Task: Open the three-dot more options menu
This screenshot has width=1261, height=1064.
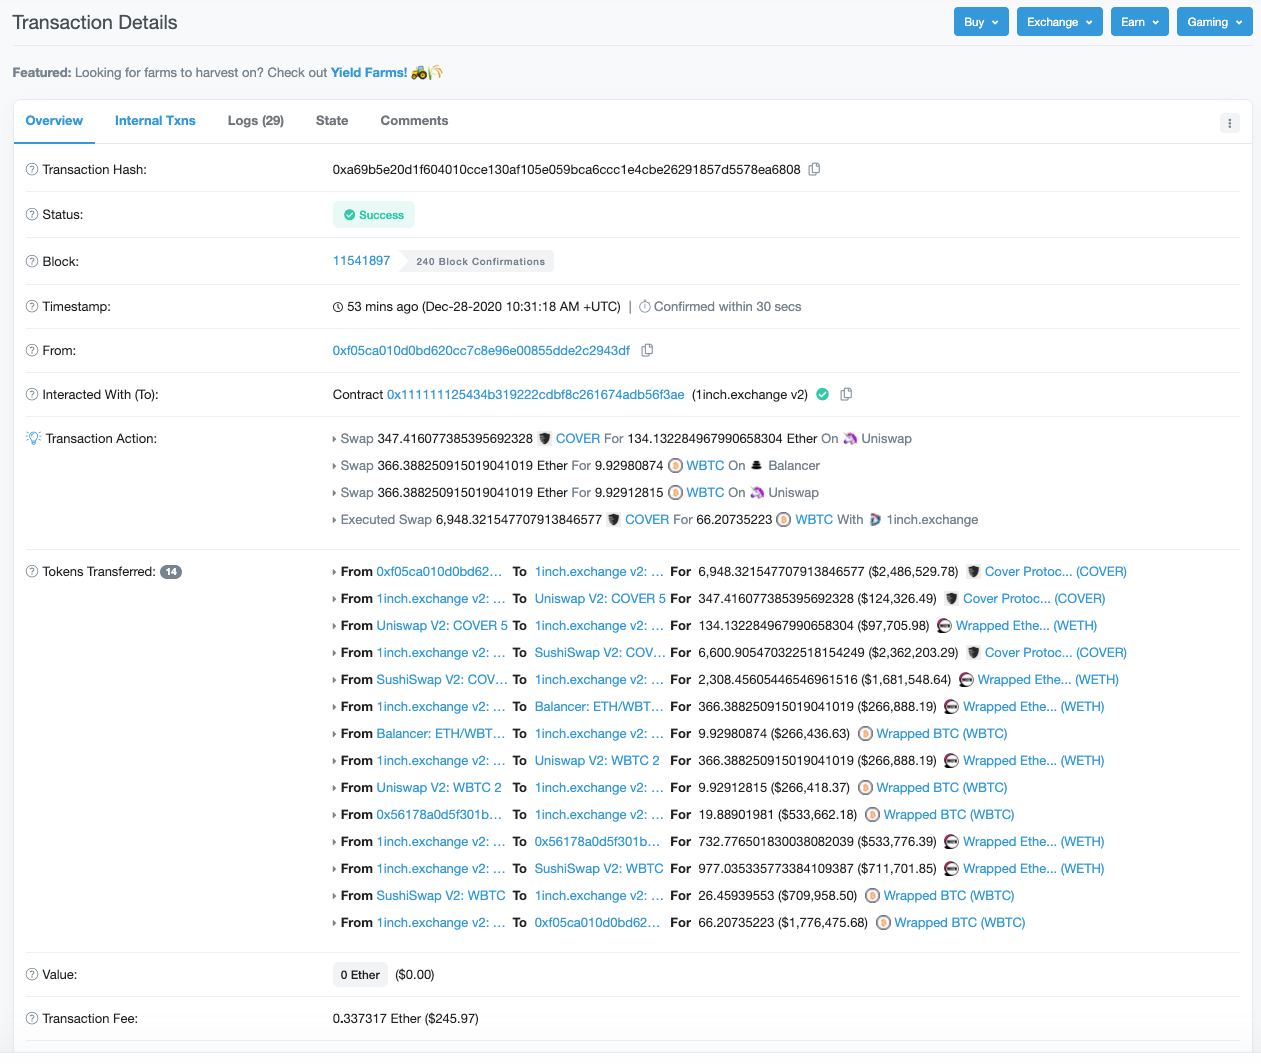Action: coord(1230,123)
